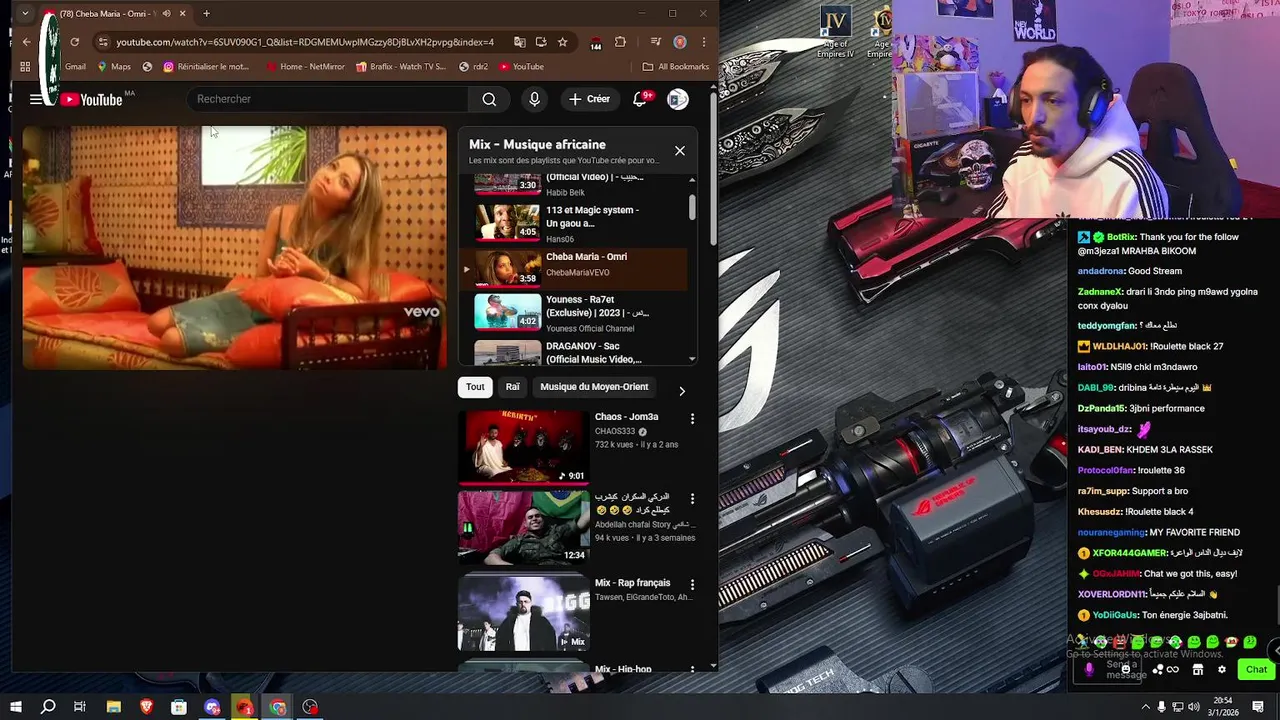Mute the Cheba Maria tab audio icon

[x=166, y=14]
